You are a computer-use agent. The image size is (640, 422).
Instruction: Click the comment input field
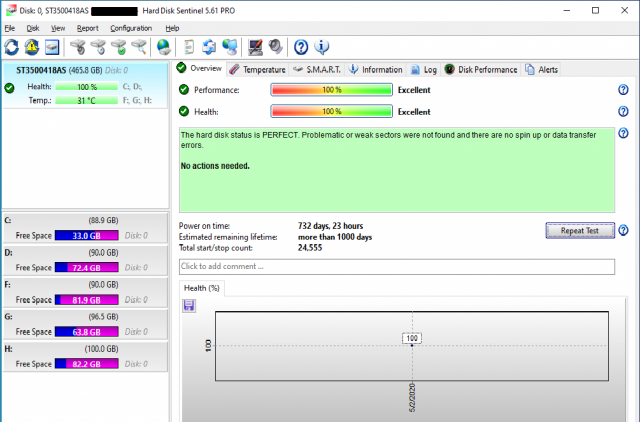396,266
